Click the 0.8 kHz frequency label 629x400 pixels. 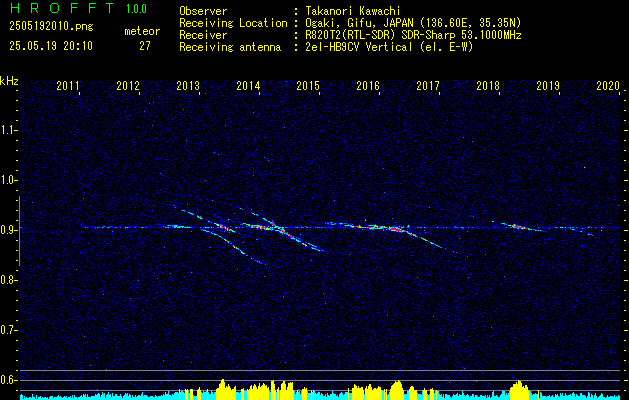[x=9, y=280]
